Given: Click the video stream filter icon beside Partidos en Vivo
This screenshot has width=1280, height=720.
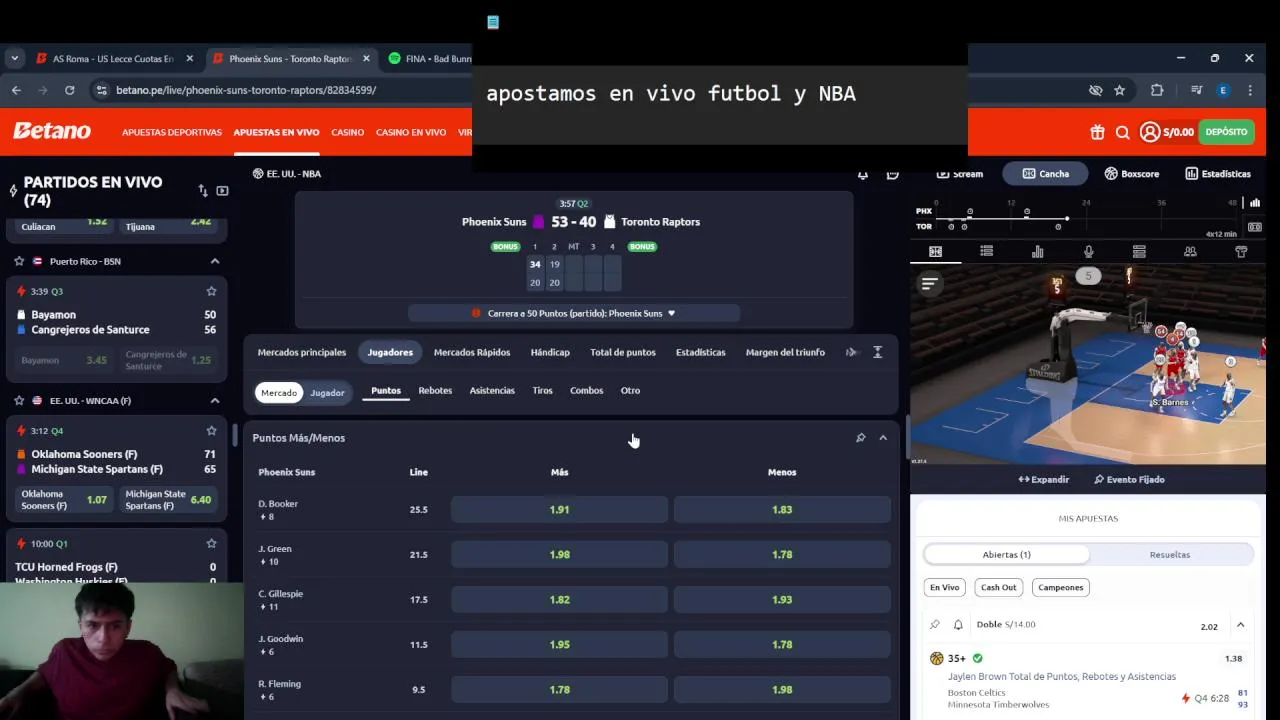Looking at the screenshot, I should [222, 190].
